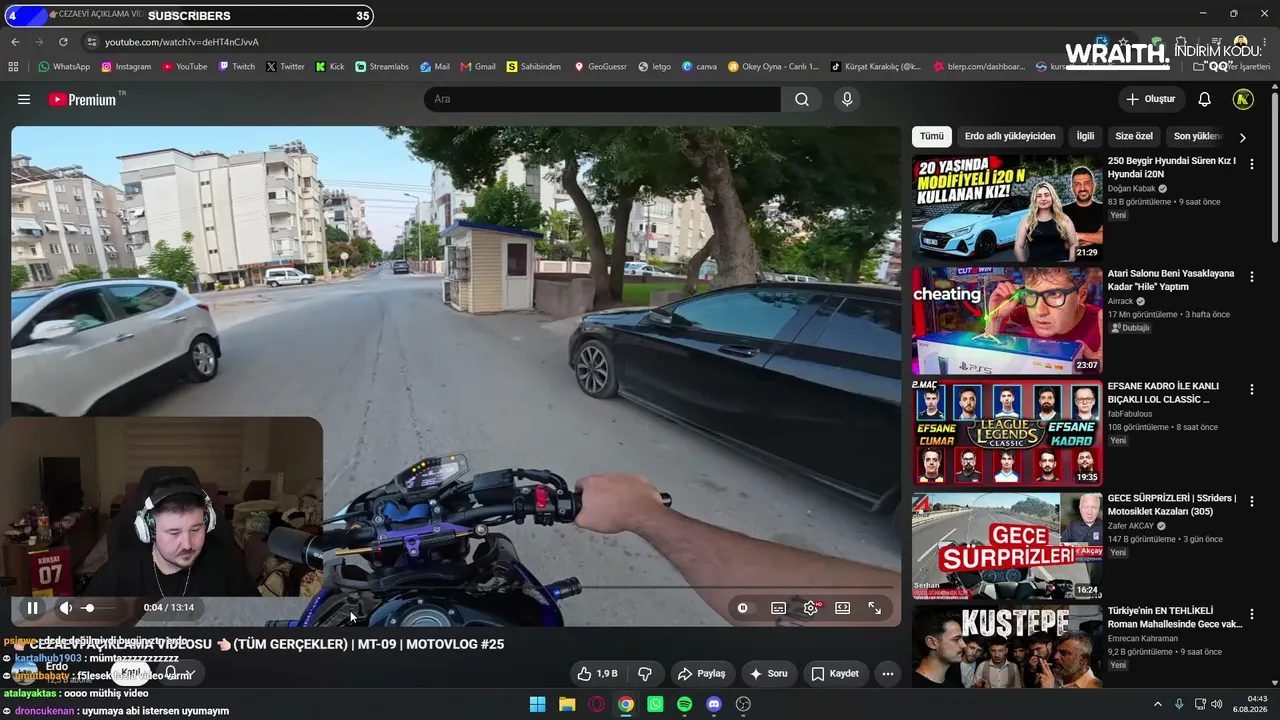This screenshot has height=720, width=1280.
Task: Go back in the browser
Action: (x=15, y=42)
